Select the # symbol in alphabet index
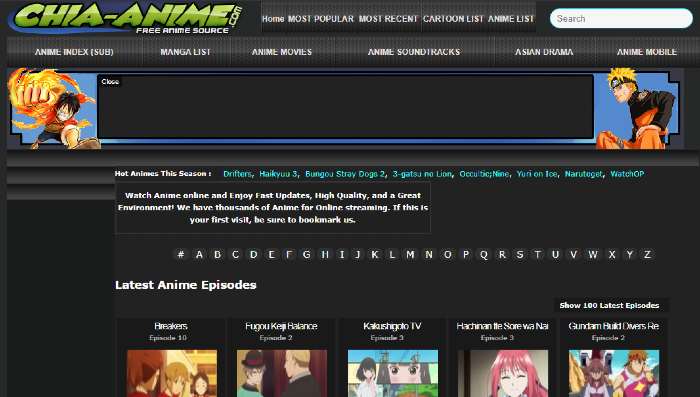 [x=181, y=255]
